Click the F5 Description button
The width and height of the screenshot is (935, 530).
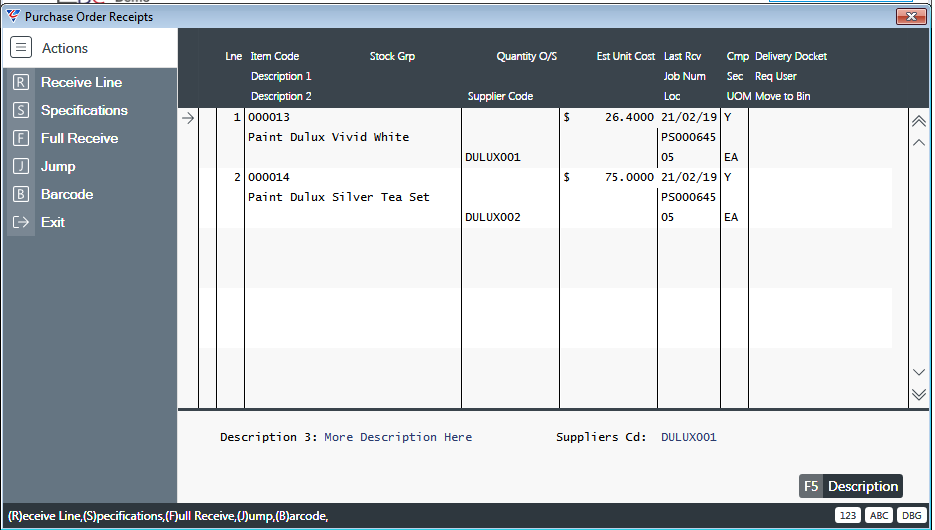point(851,486)
